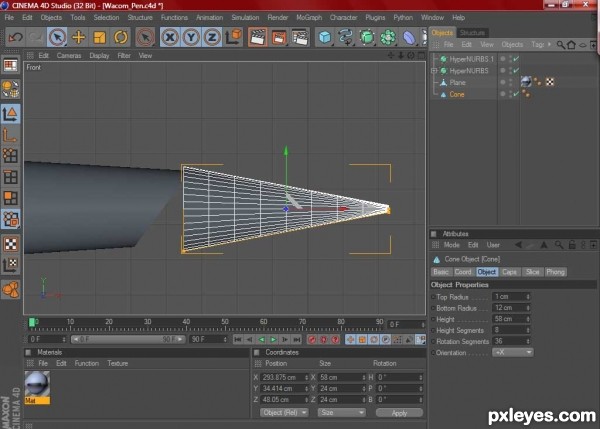Select the Live Selection tool
This screenshot has height=429, width=600.
coord(57,37)
